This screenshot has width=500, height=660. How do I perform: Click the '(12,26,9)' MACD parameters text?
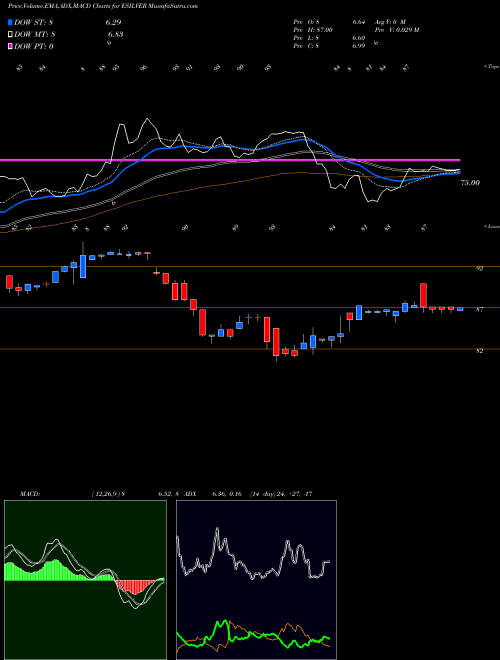click(105, 494)
